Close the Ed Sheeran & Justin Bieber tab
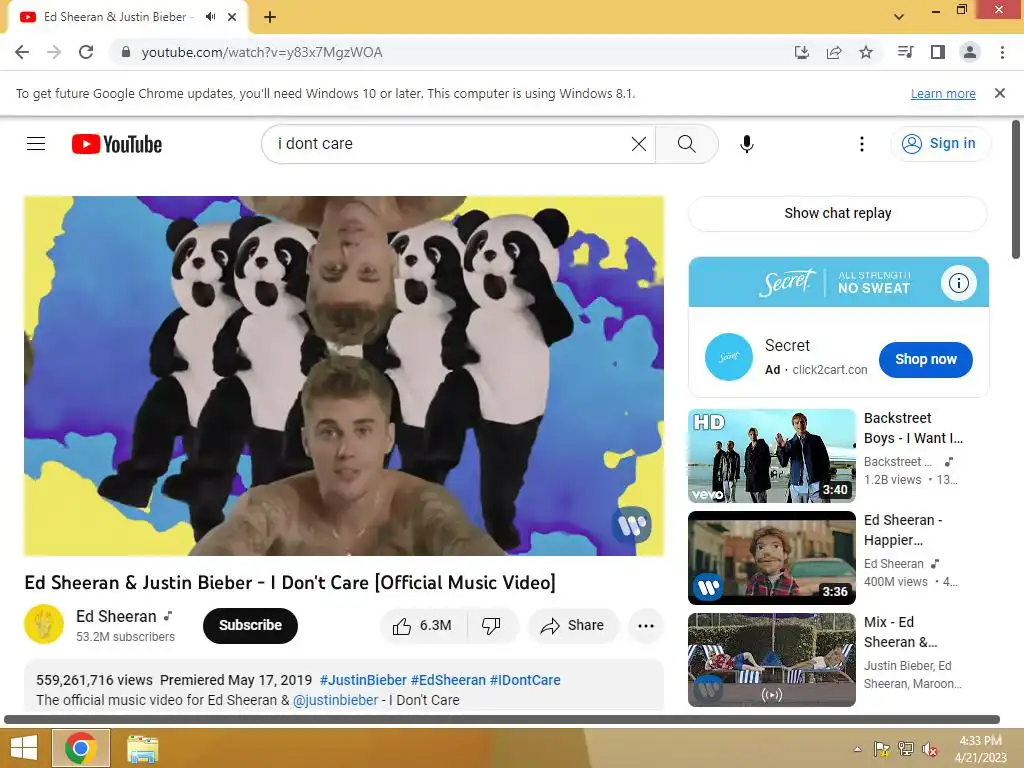Viewport: 1024px width, 768px height. coord(232,17)
